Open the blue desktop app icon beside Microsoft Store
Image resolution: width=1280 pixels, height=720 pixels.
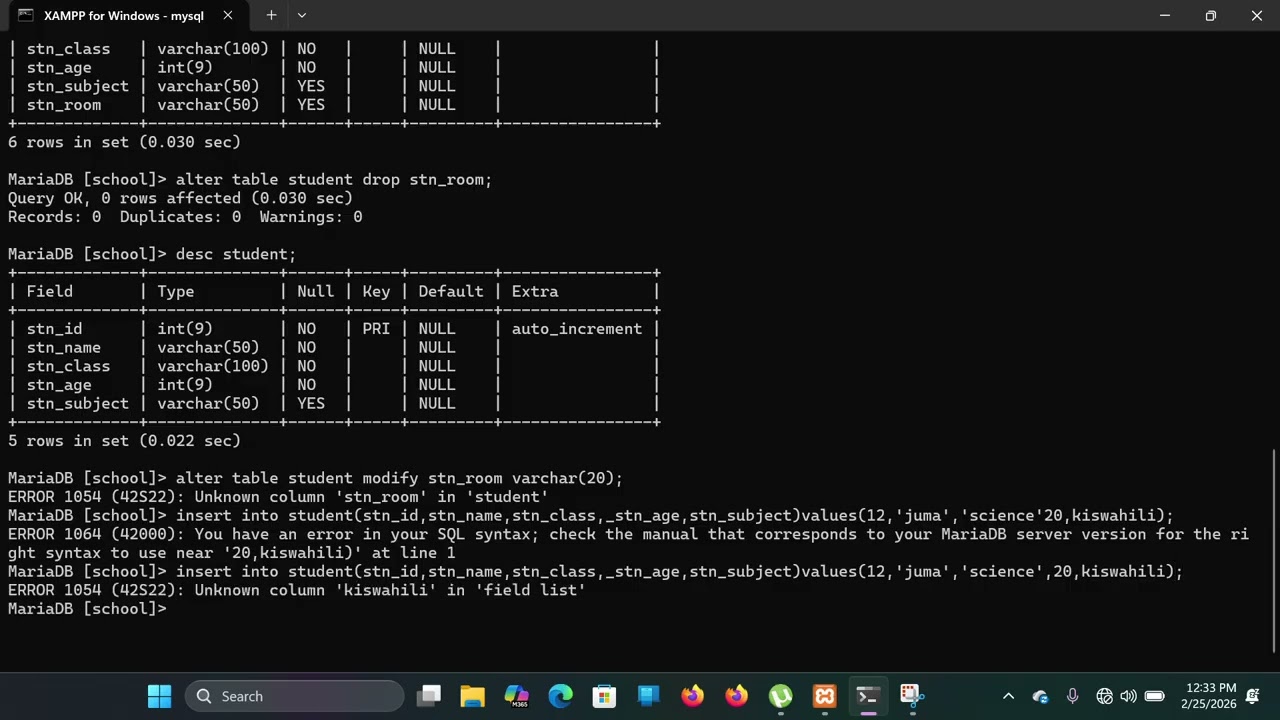648,696
